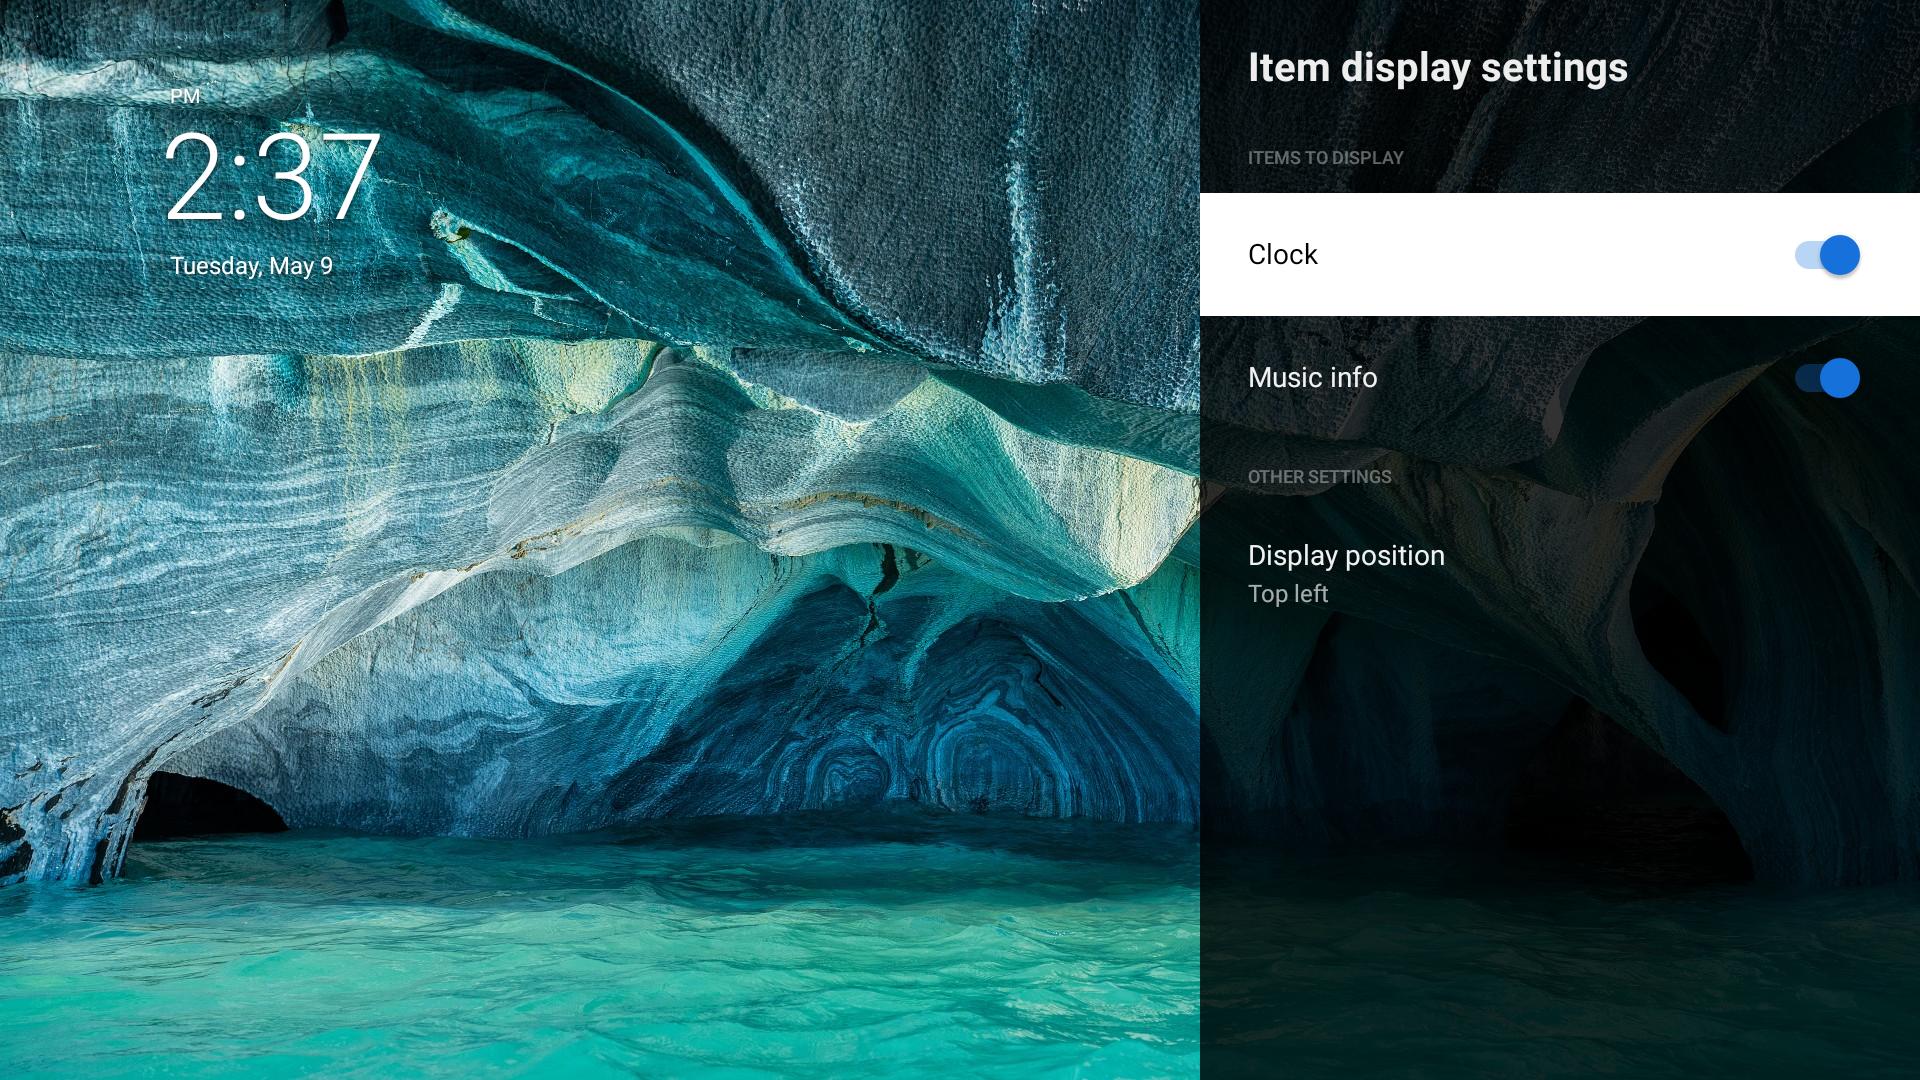This screenshot has height=1080, width=1920.
Task: Click the 2:37 clock preview
Action: [272, 178]
